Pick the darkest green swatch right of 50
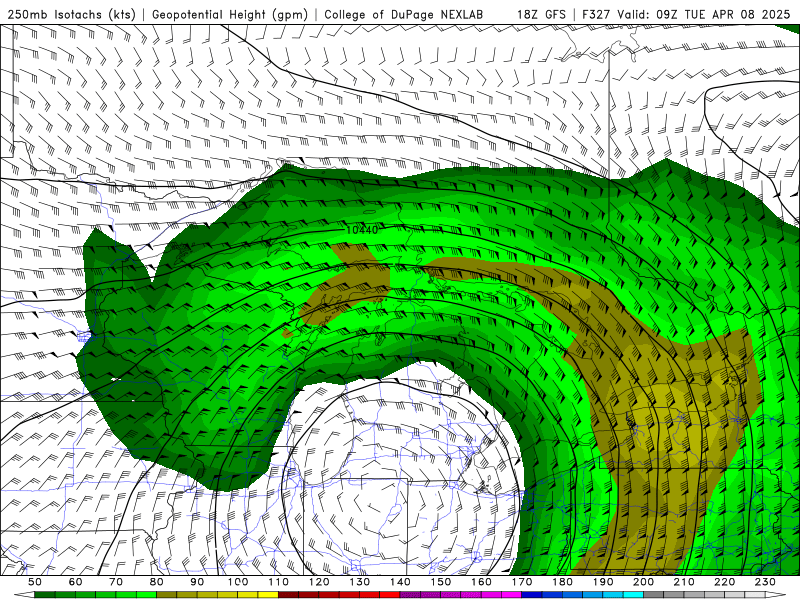800x600 pixels. (45, 595)
